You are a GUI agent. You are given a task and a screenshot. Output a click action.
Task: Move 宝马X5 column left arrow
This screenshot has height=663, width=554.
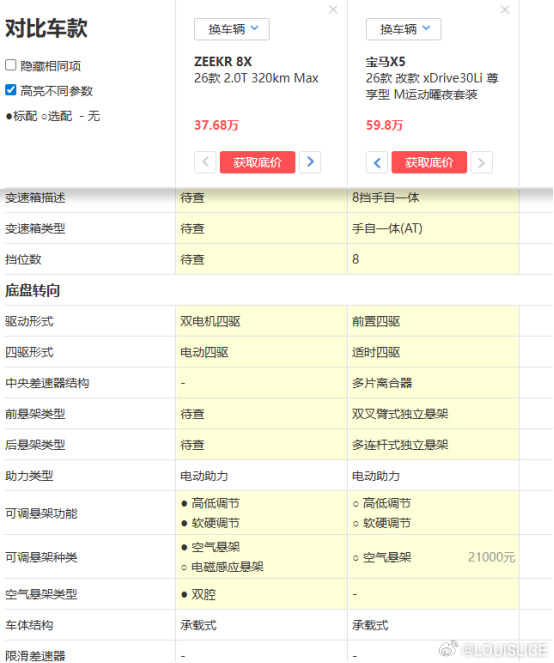pos(377,162)
